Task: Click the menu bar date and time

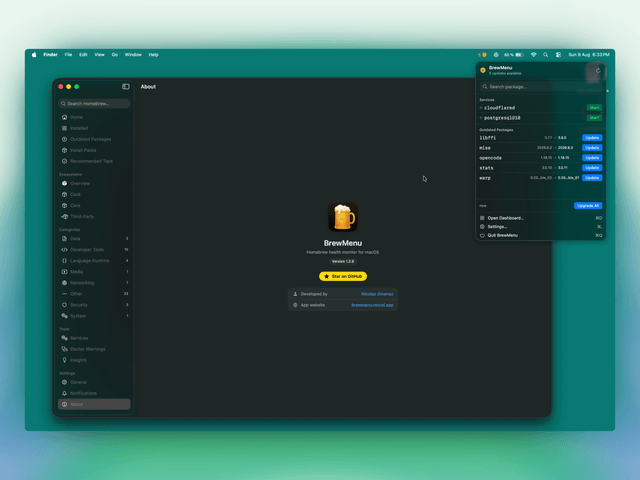Action: click(589, 55)
